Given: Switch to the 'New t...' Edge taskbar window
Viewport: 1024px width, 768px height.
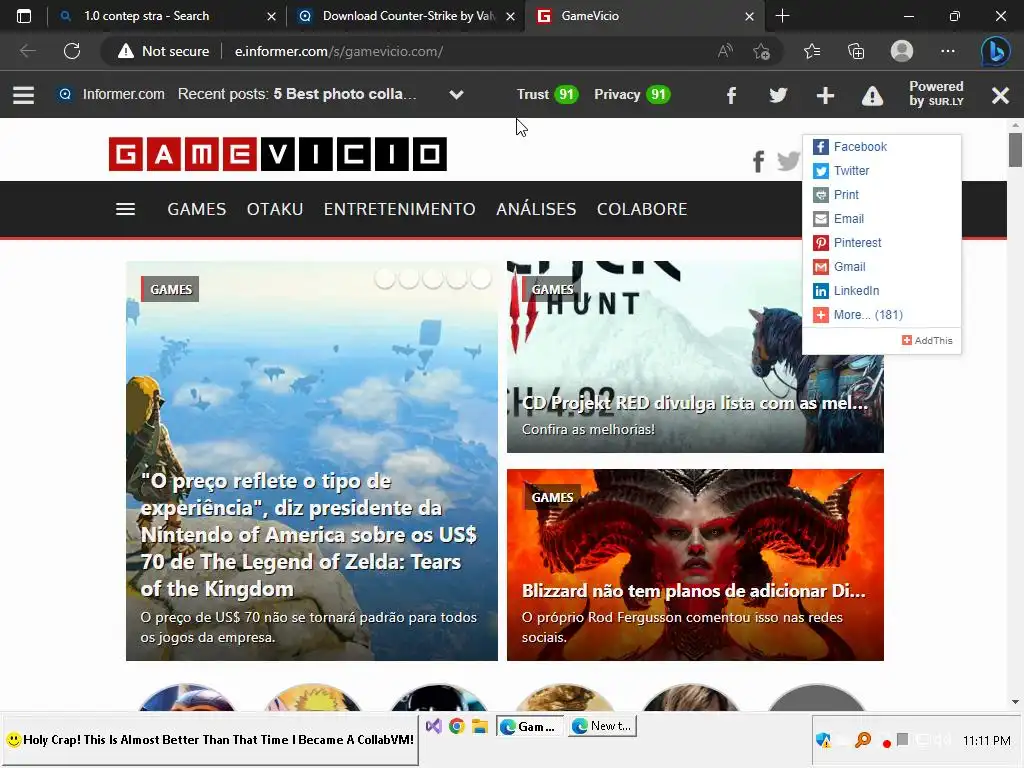Looking at the screenshot, I should click(x=602, y=726).
